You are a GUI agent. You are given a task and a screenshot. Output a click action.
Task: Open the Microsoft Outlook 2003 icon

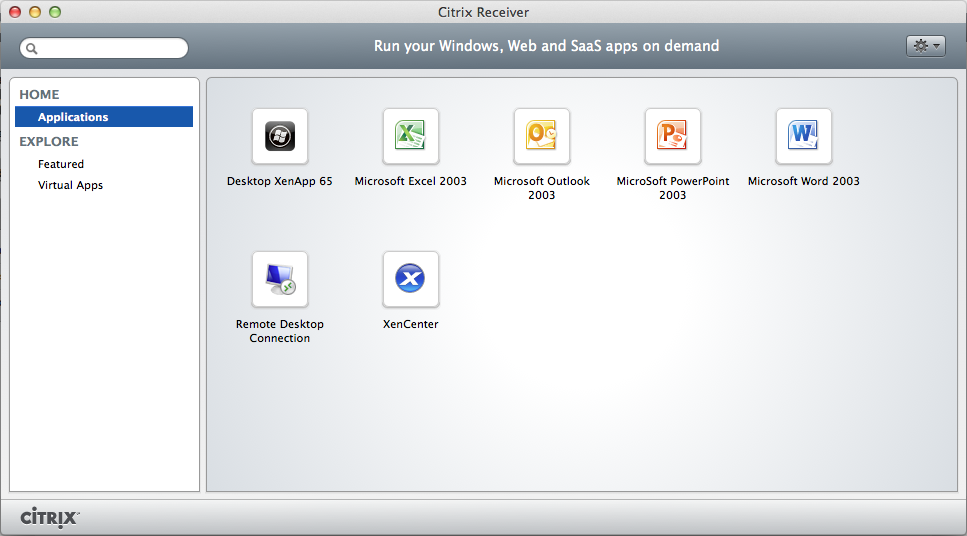click(541, 136)
